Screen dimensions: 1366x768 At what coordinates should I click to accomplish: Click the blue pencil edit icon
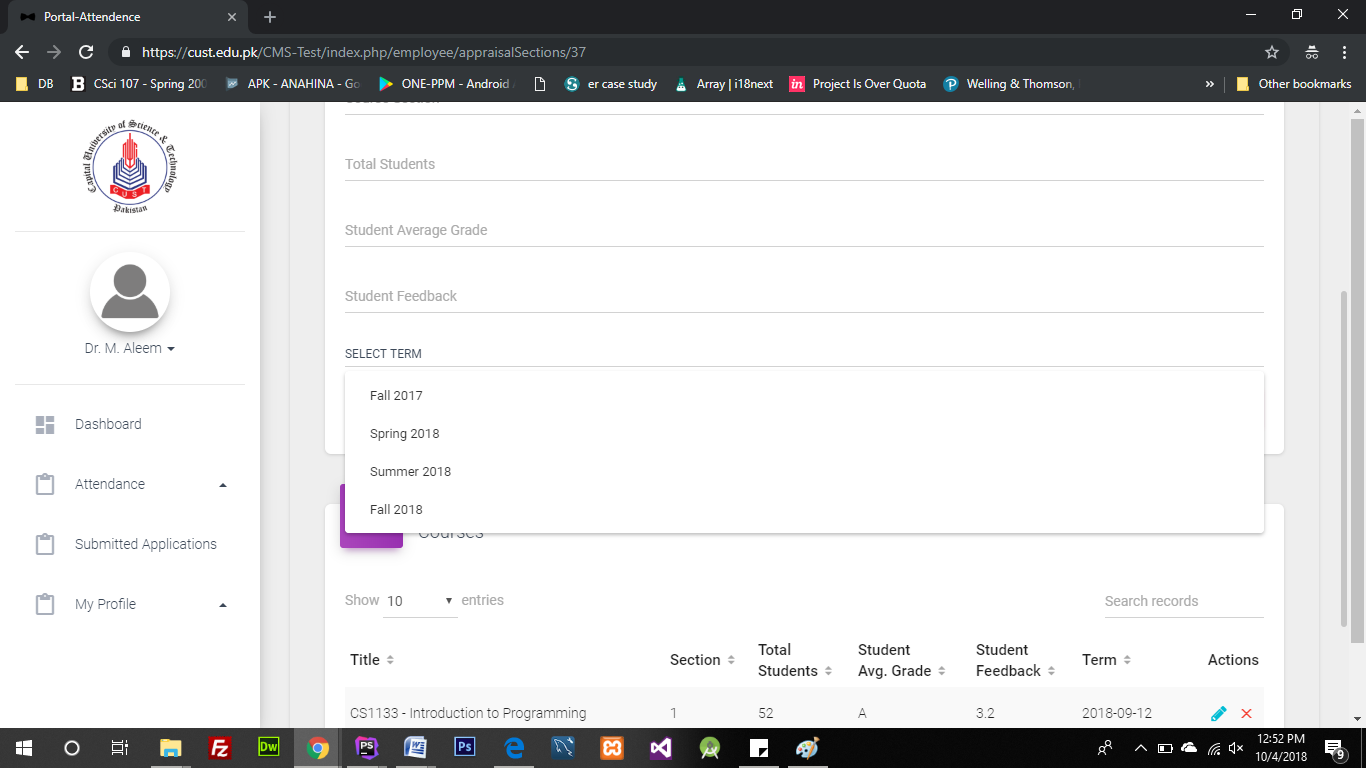click(1218, 713)
